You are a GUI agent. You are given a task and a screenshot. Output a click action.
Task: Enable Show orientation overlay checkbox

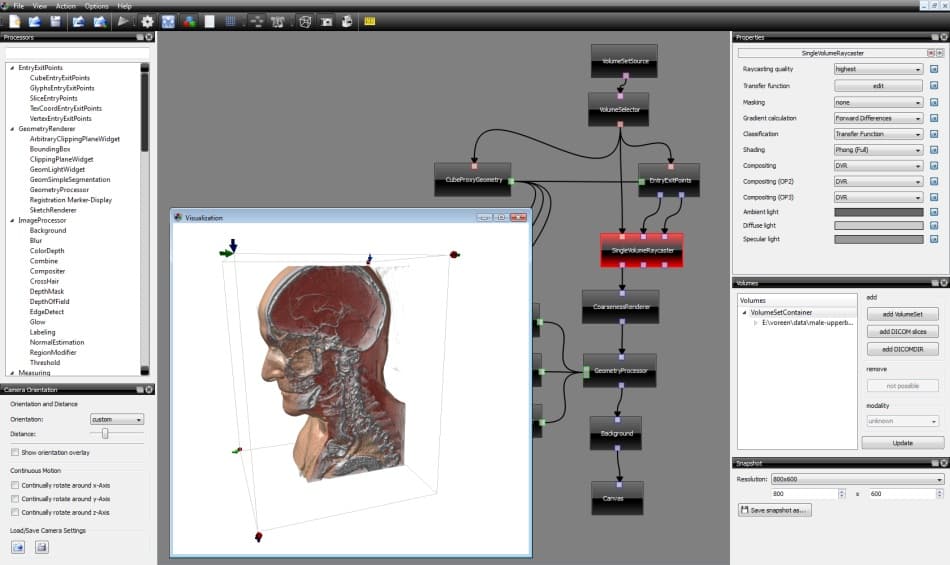[14, 453]
